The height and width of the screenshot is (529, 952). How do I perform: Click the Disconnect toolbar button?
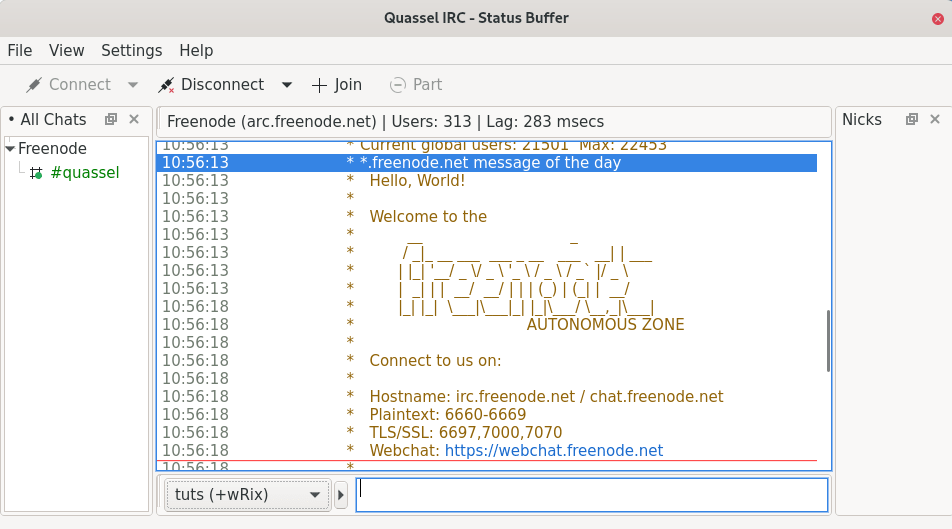coord(211,84)
